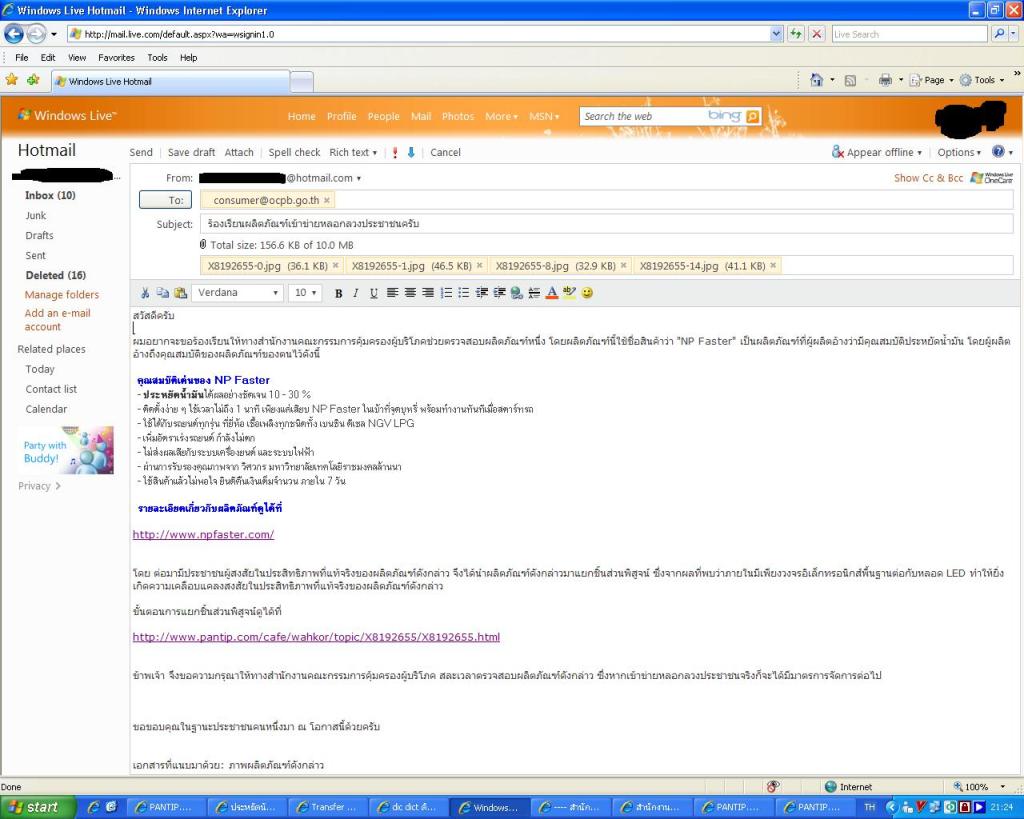Open People in Windows Live header
The image size is (1024, 819).
(x=383, y=116)
